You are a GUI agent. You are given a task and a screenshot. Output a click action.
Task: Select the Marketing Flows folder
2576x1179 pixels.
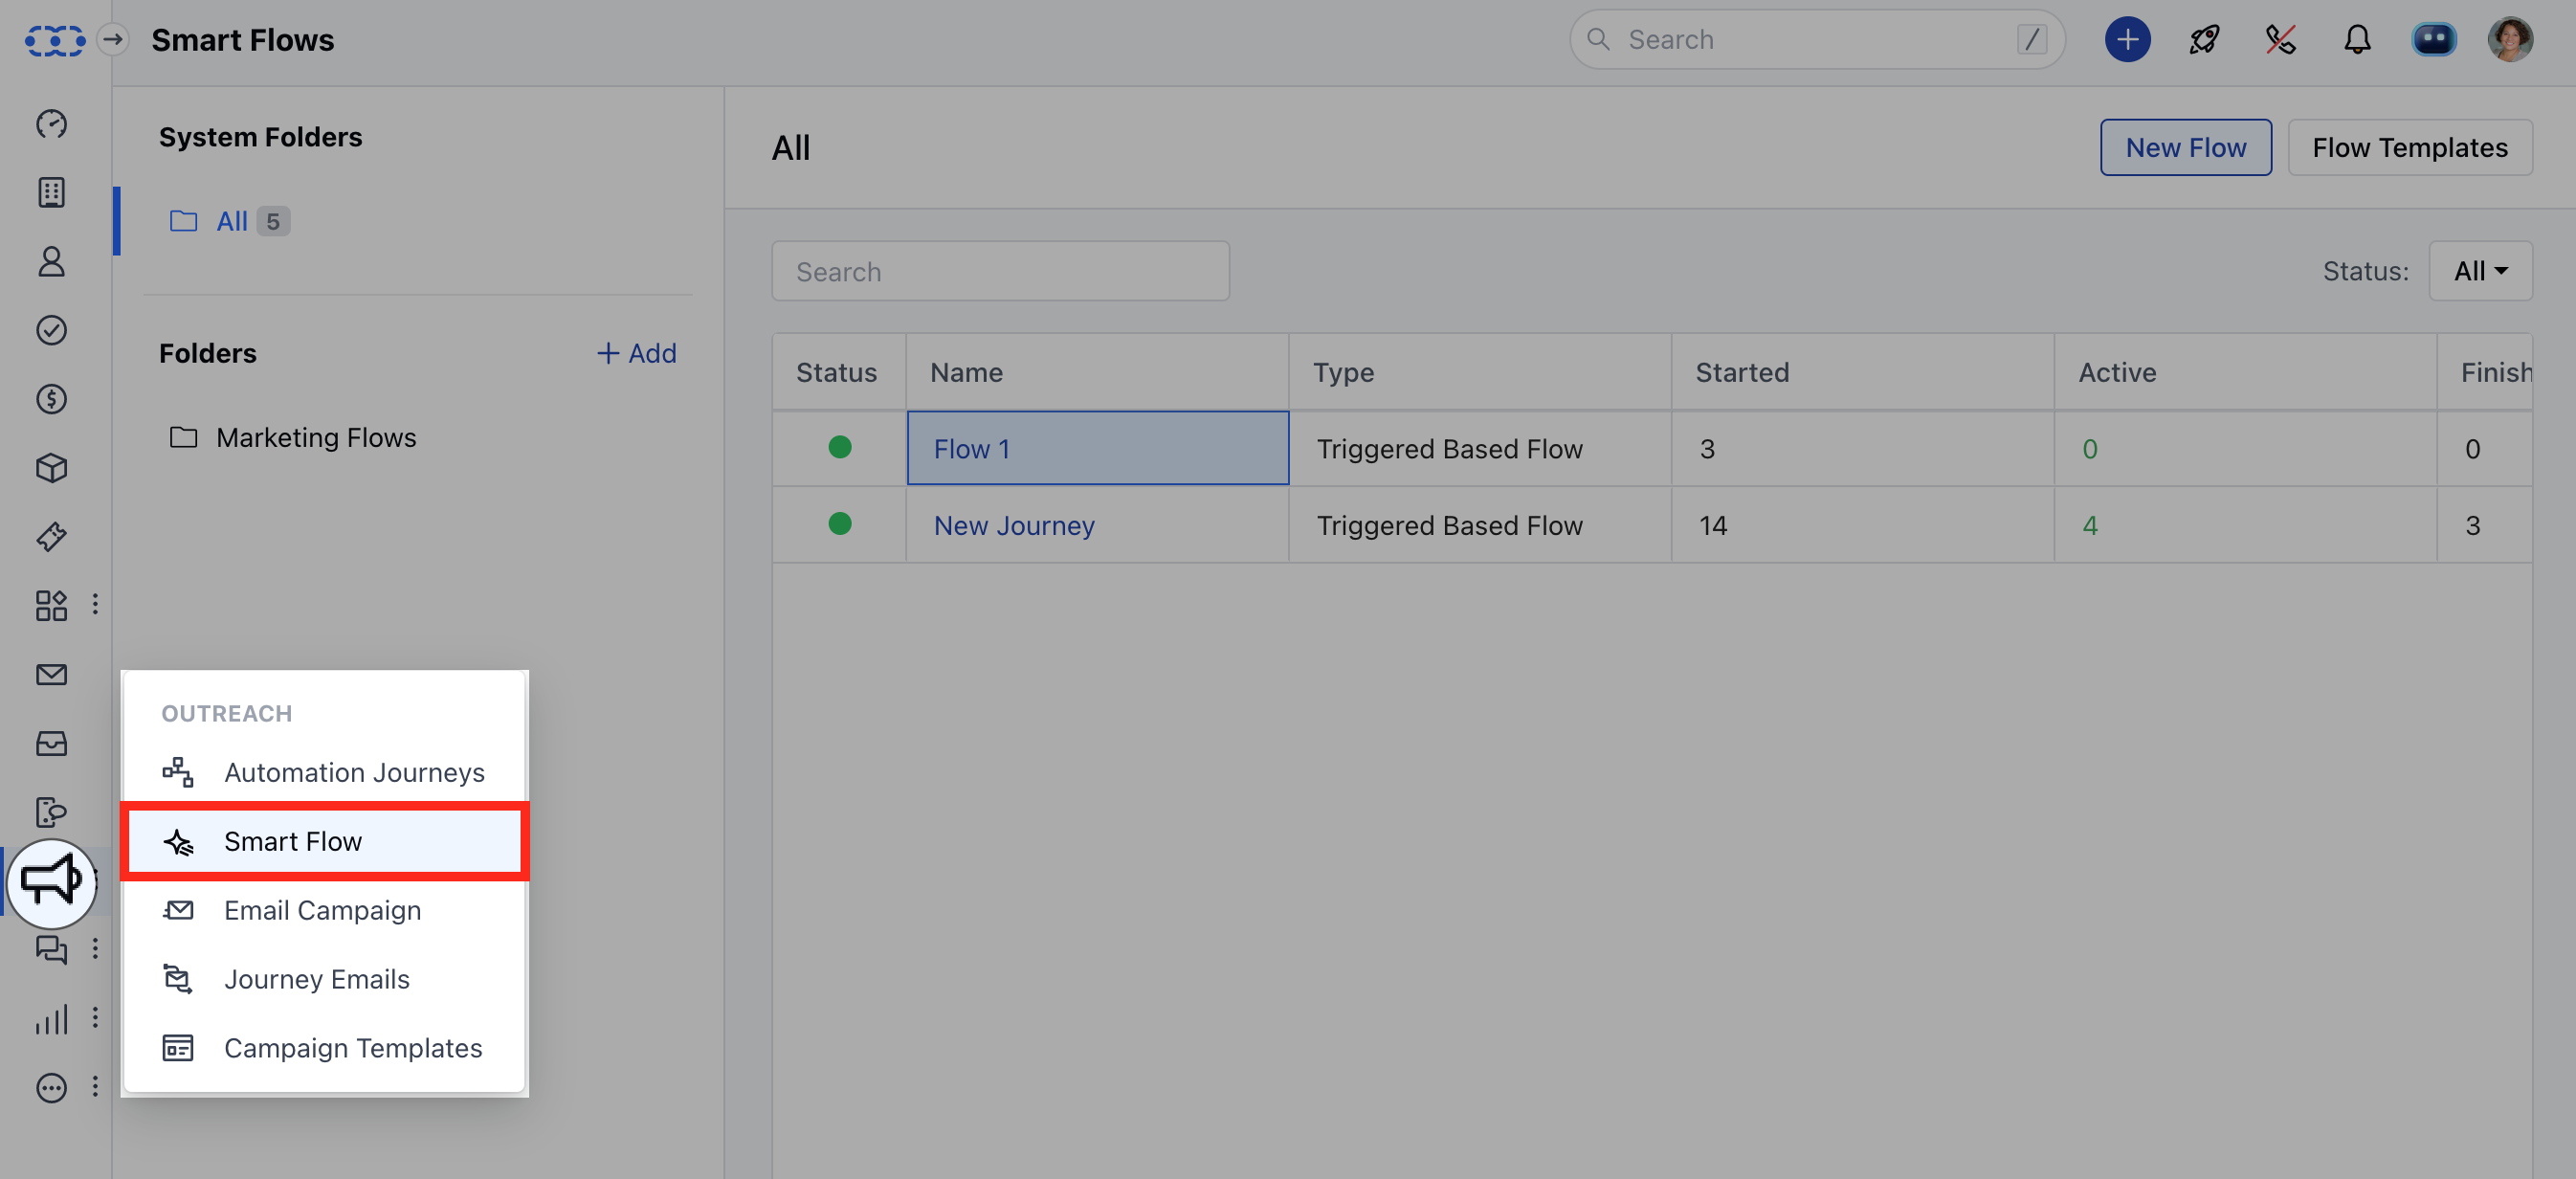(x=315, y=437)
